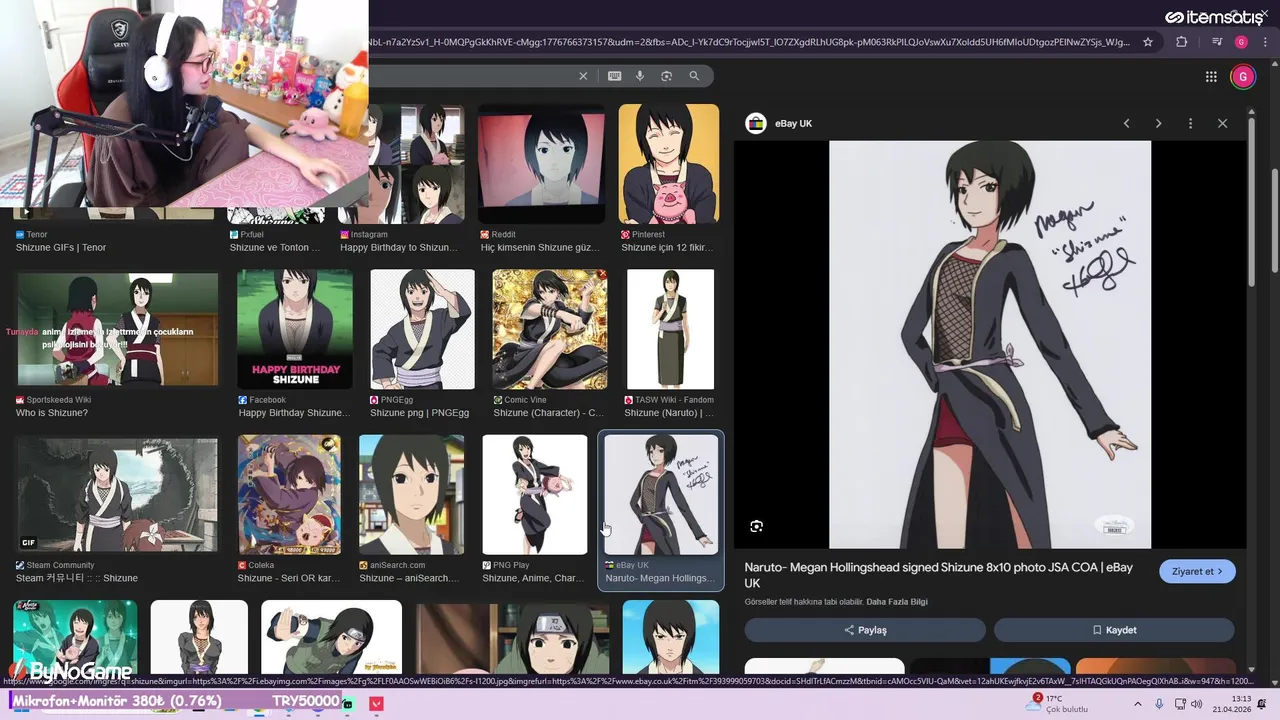This screenshot has width=1280, height=720.
Task: Click the 'Shizune GIFs | Tenor' caption
Action: click(x=61, y=248)
